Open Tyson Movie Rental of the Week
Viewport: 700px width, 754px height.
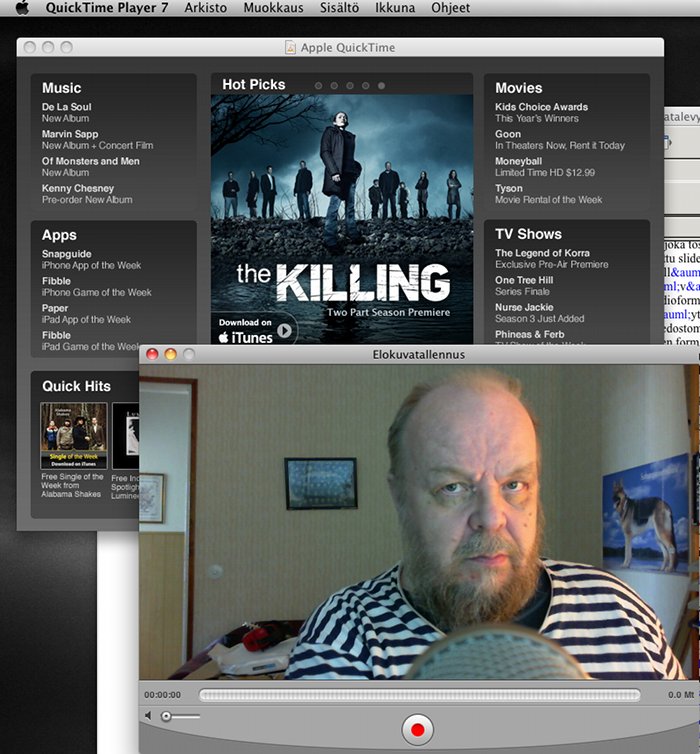pyautogui.click(x=549, y=194)
